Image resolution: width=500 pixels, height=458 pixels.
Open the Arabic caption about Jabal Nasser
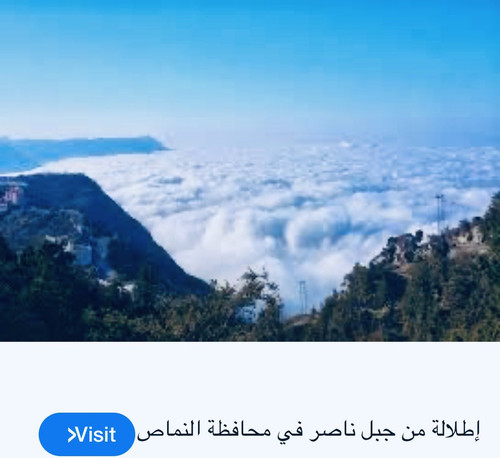click(308, 432)
